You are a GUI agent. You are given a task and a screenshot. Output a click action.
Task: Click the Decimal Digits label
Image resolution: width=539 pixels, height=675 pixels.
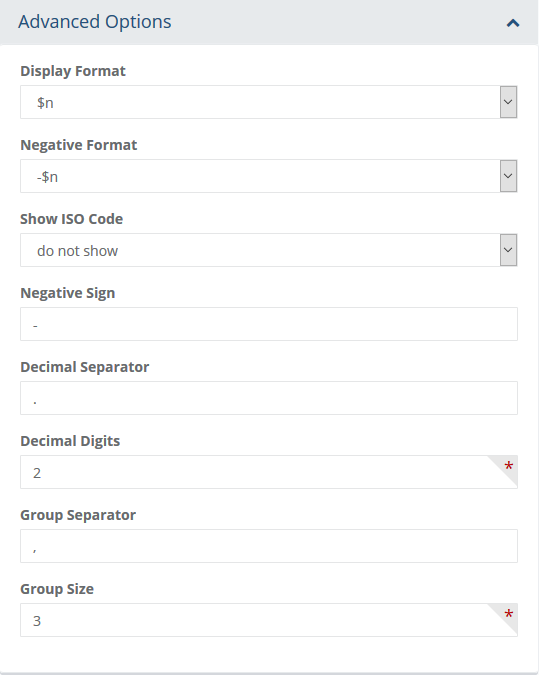(x=70, y=441)
